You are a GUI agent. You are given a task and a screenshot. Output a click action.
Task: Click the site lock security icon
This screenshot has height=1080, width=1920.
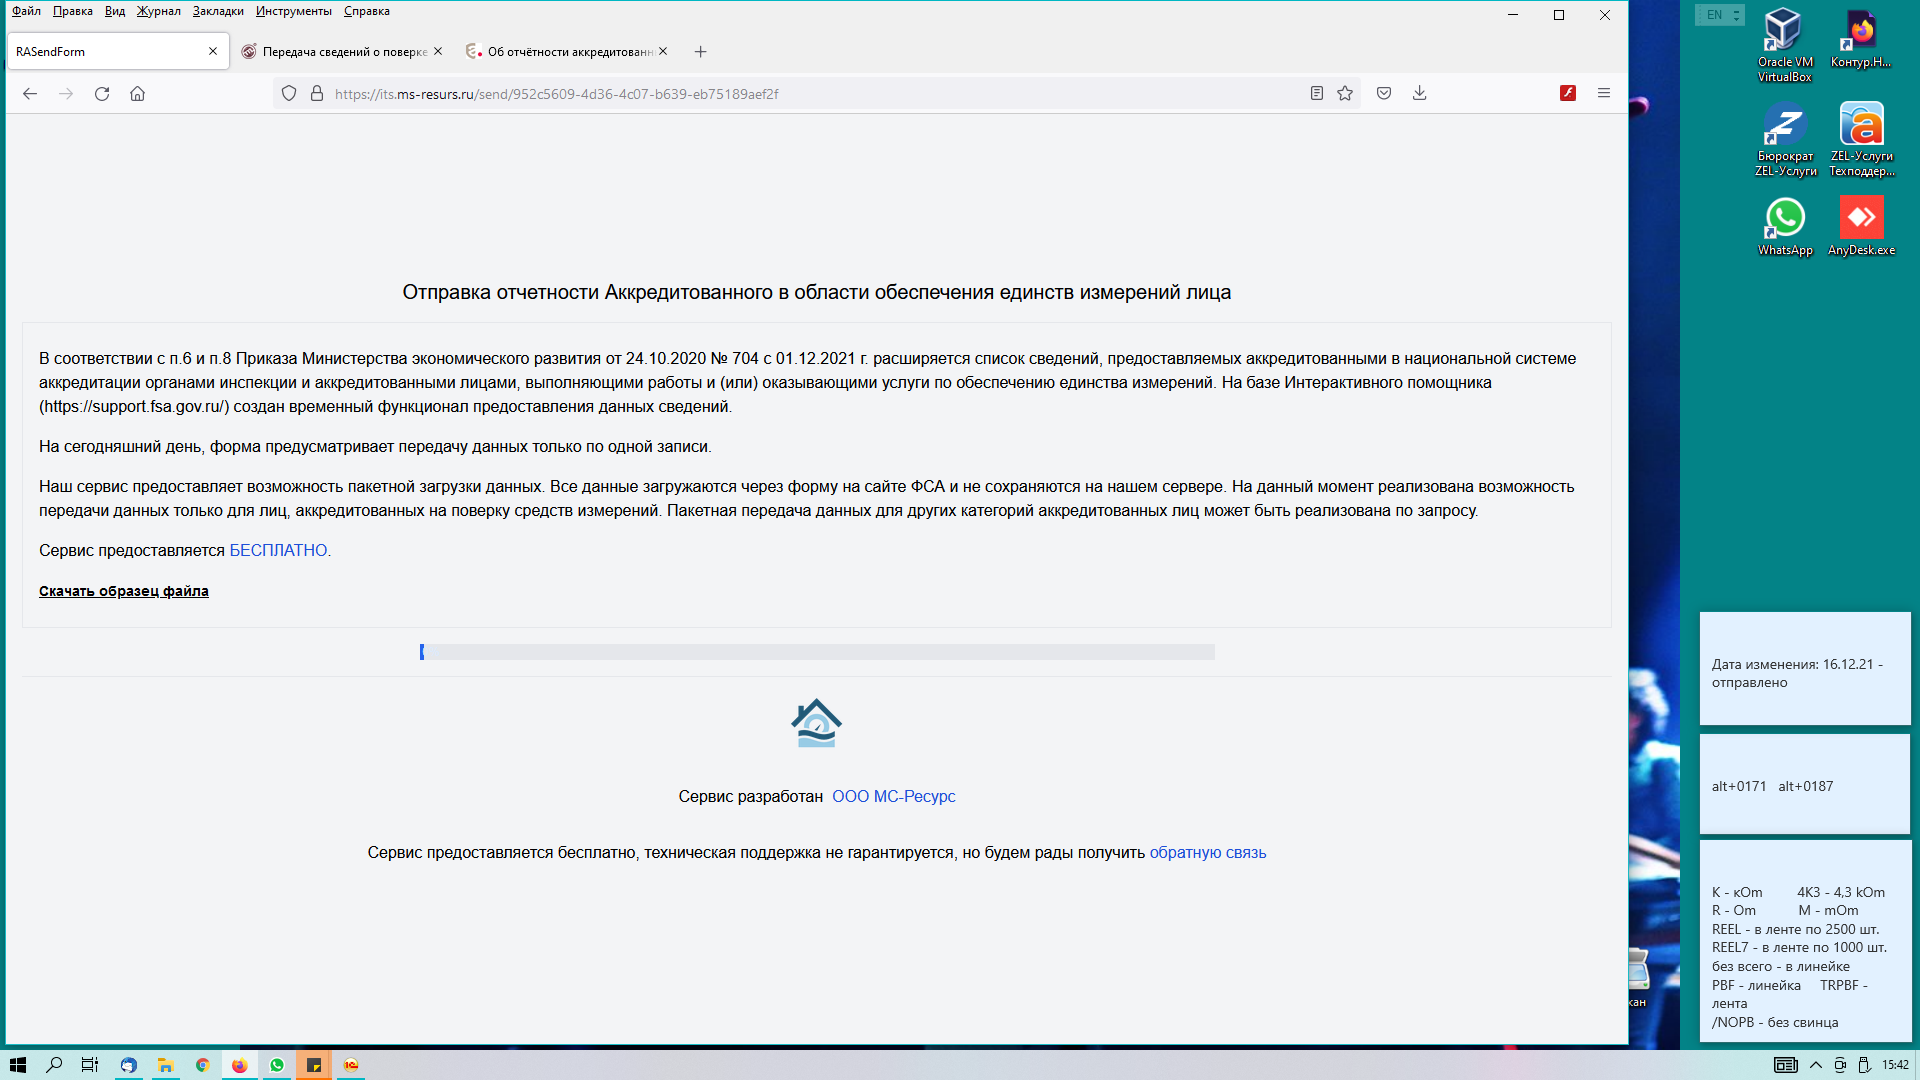[317, 94]
